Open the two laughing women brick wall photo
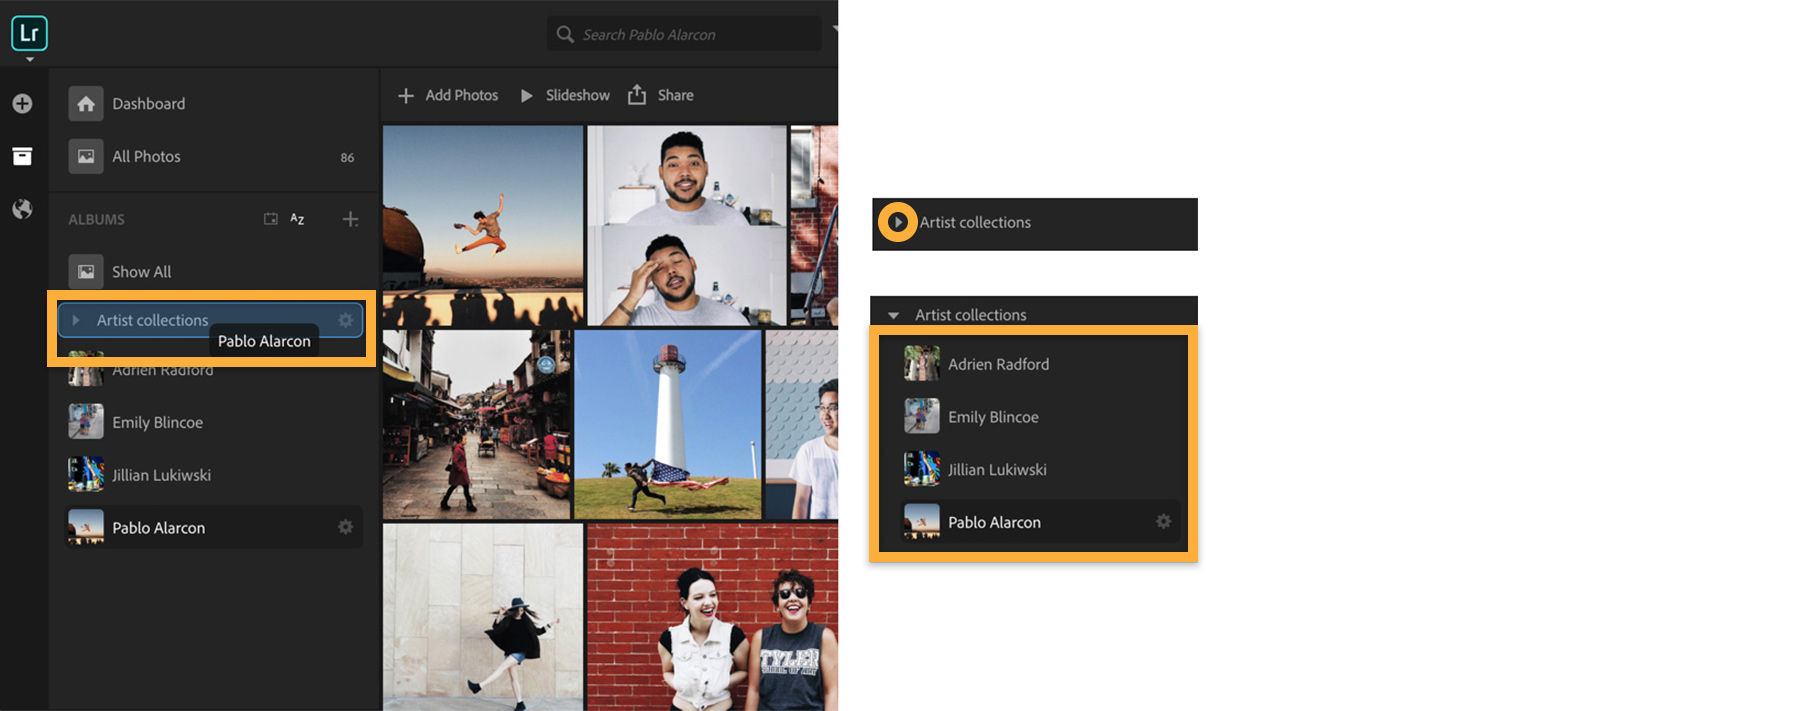Viewport: 1800px width, 711px height. point(713,617)
